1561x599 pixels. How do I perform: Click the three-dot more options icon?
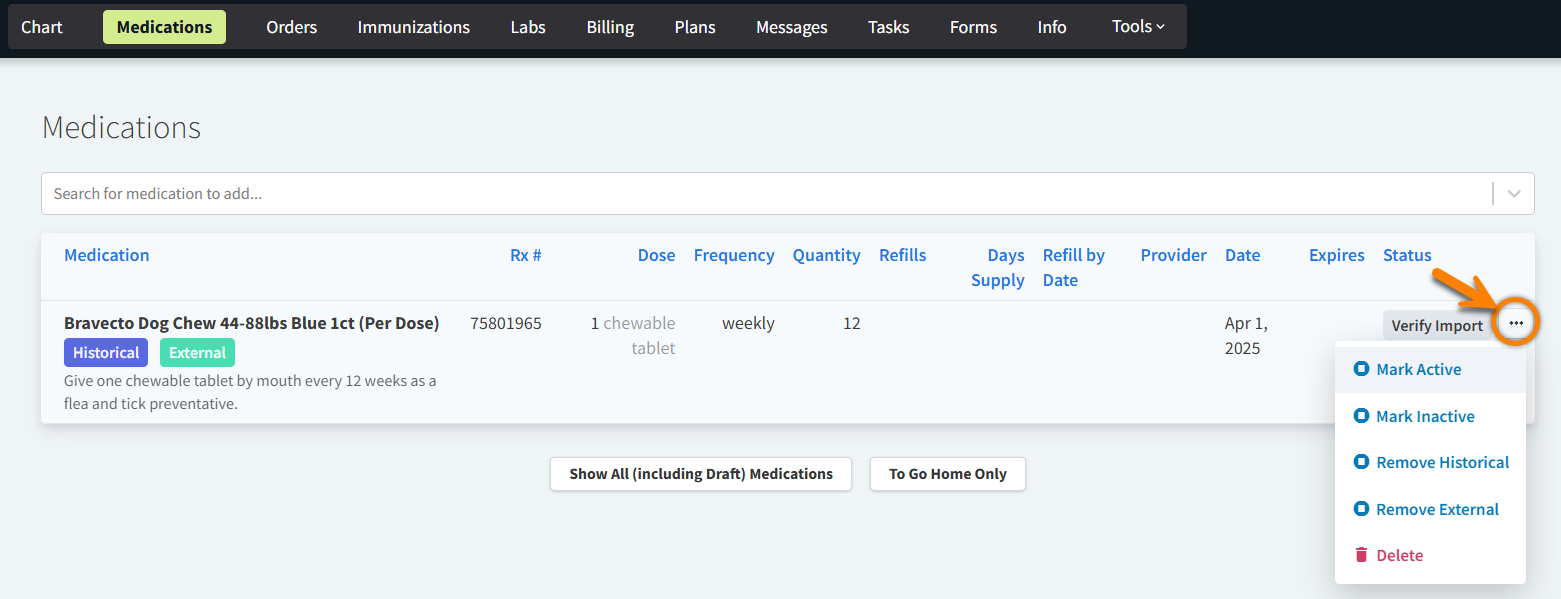(1516, 324)
